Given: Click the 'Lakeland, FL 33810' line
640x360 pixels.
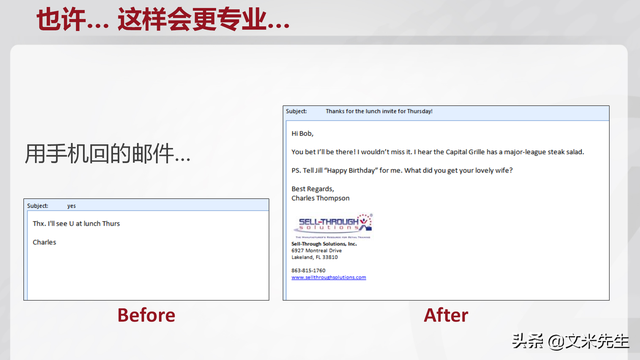Looking at the screenshot, I should [x=315, y=257].
